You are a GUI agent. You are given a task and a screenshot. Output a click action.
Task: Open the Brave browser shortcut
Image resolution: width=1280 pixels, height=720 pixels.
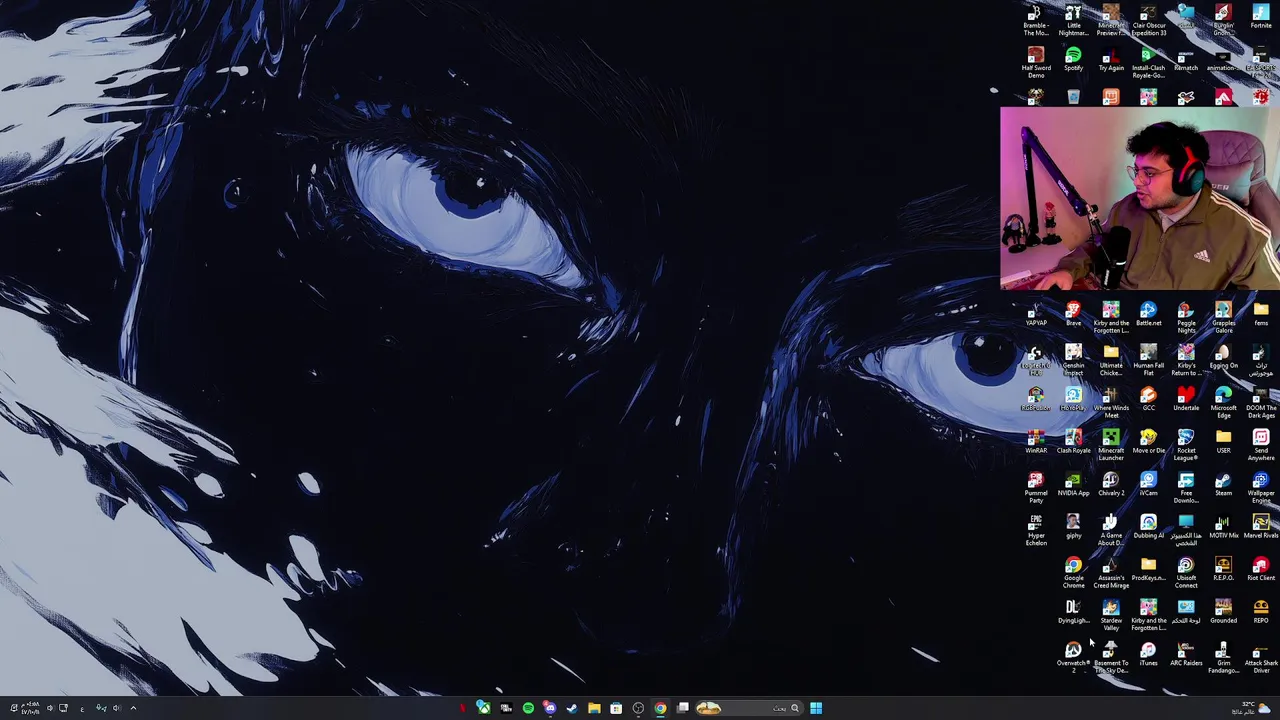(x=1073, y=315)
